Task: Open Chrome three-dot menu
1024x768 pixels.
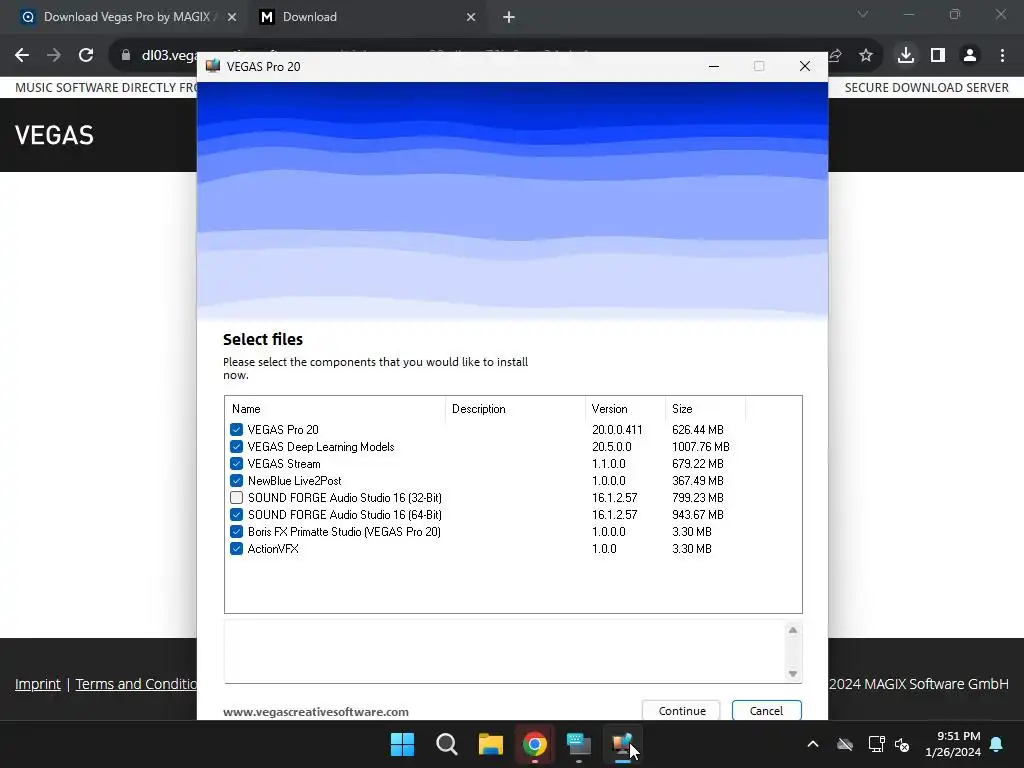Action: pos(1002,56)
